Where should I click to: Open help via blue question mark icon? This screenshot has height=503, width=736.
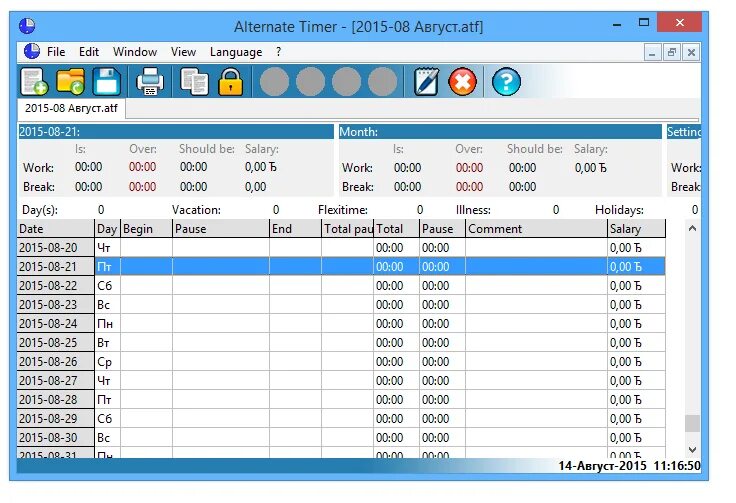pos(506,82)
